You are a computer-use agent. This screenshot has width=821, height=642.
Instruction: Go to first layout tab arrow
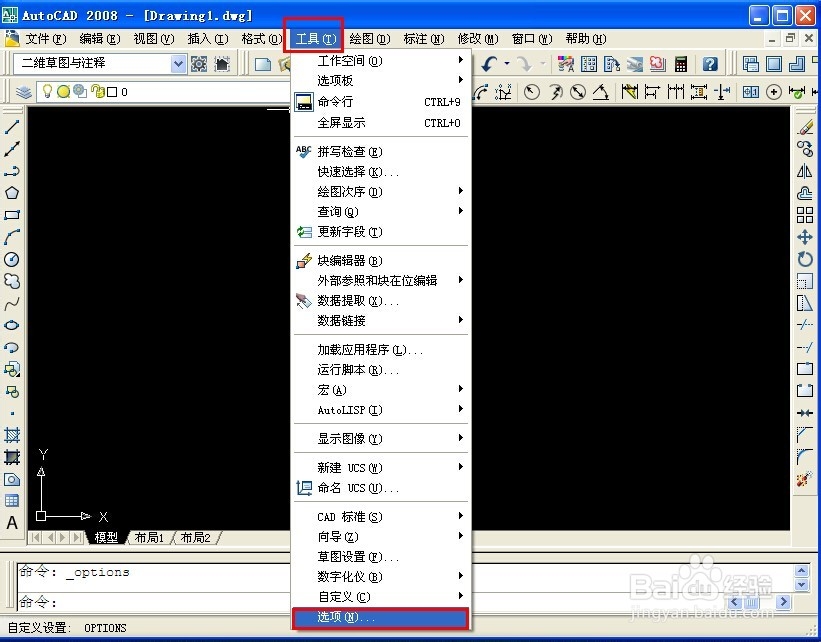36,537
